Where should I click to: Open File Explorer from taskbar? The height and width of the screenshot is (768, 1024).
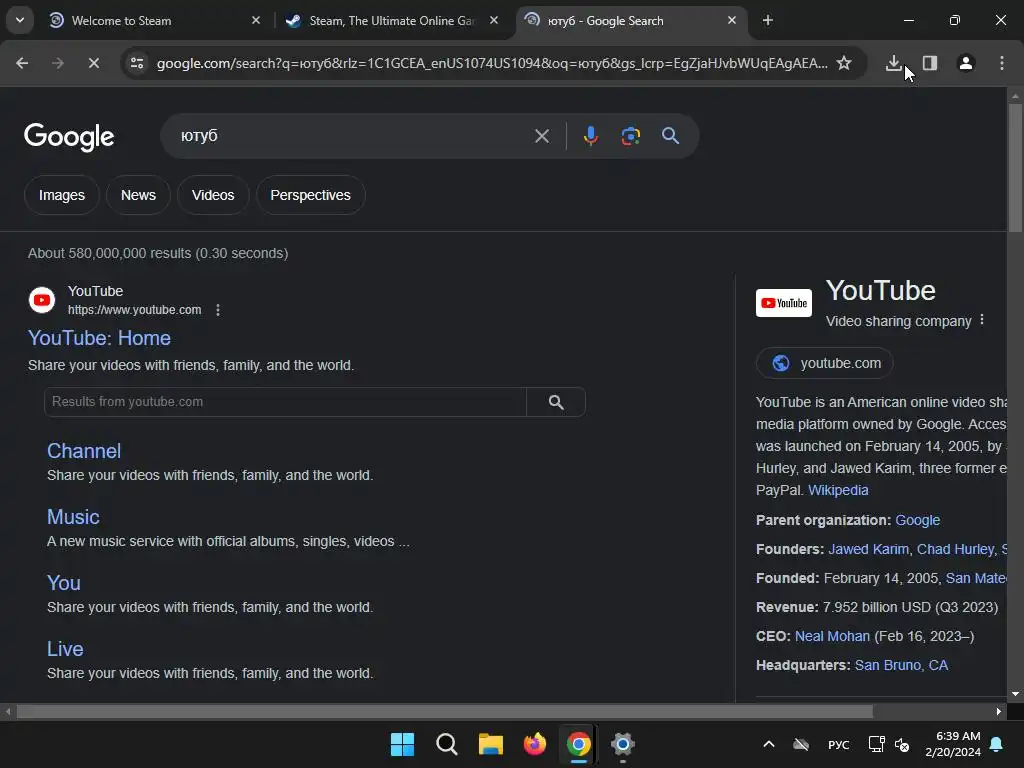pyautogui.click(x=490, y=744)
